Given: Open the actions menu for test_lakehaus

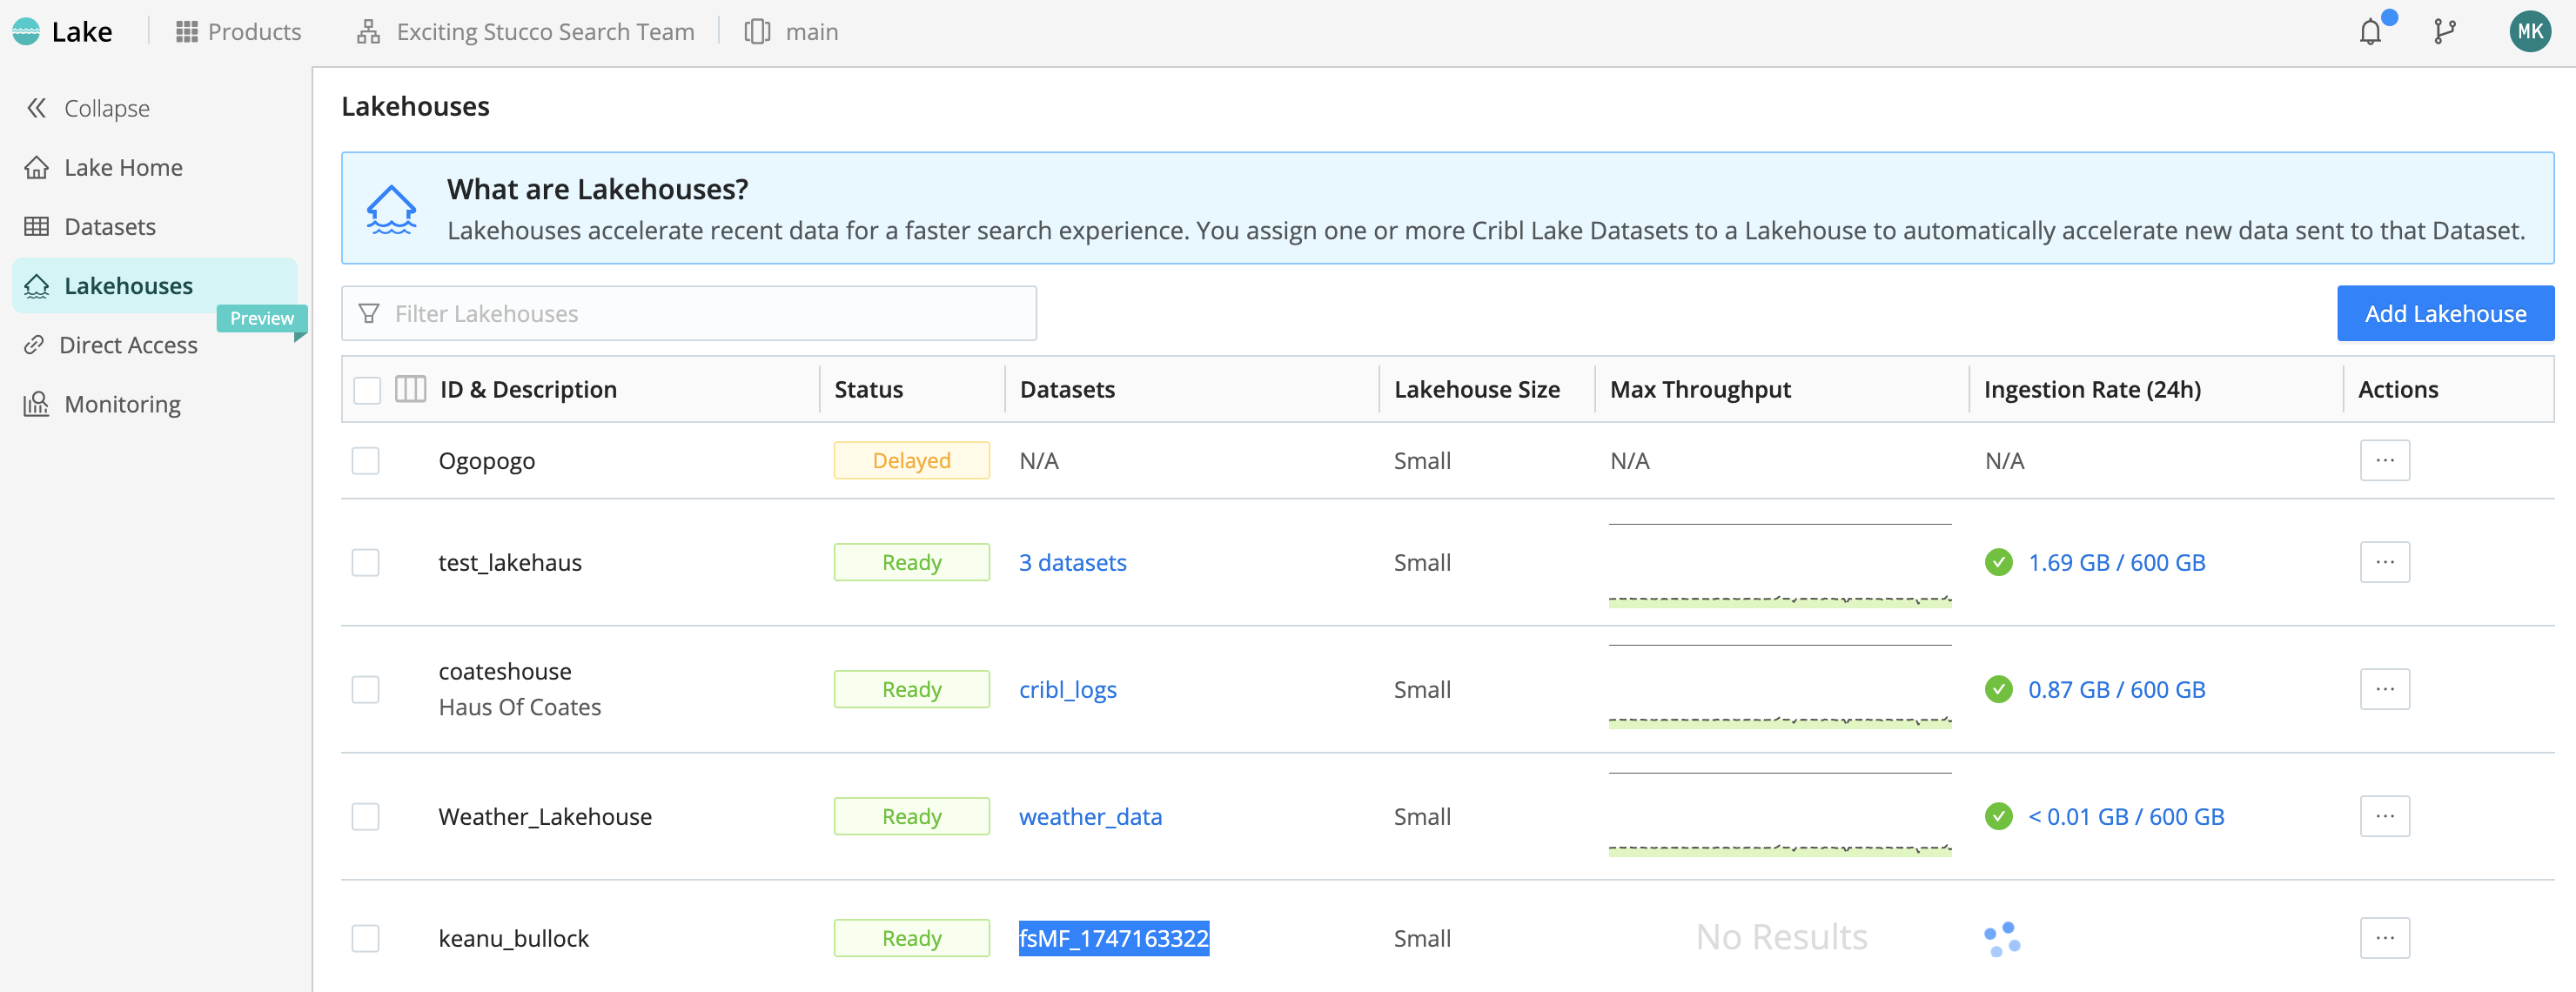Looking at the screenshot, I should coord(2384,562).
